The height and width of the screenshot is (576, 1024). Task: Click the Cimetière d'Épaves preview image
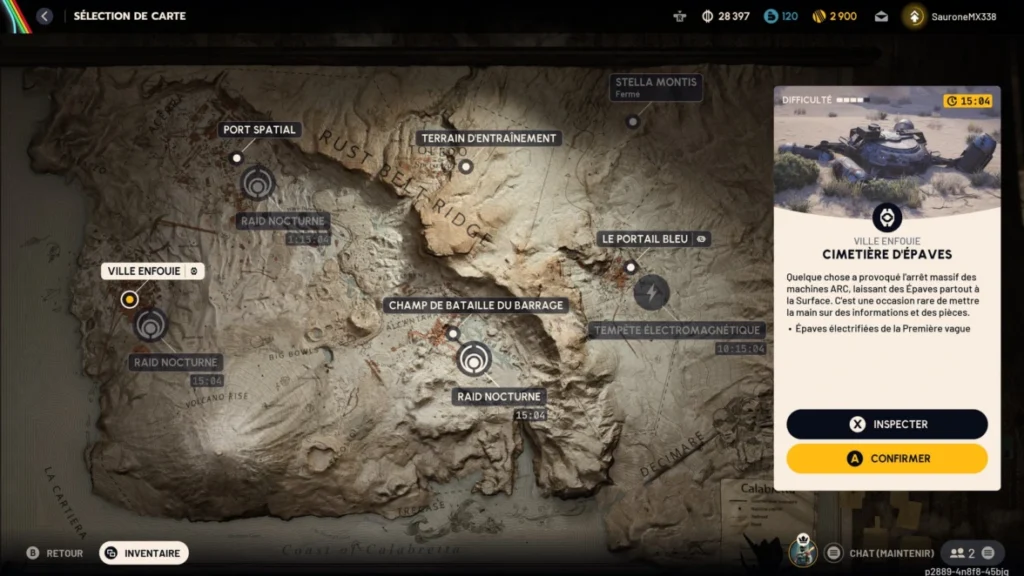[887, 150]
